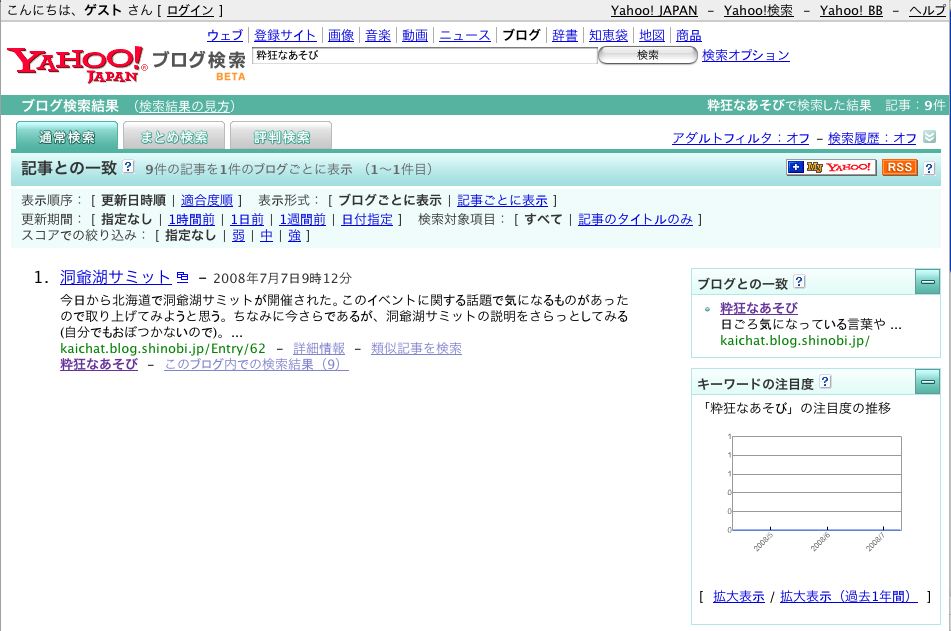The image size is (951, 631).
Task: Click the 検索 search button
Action: 648,55
